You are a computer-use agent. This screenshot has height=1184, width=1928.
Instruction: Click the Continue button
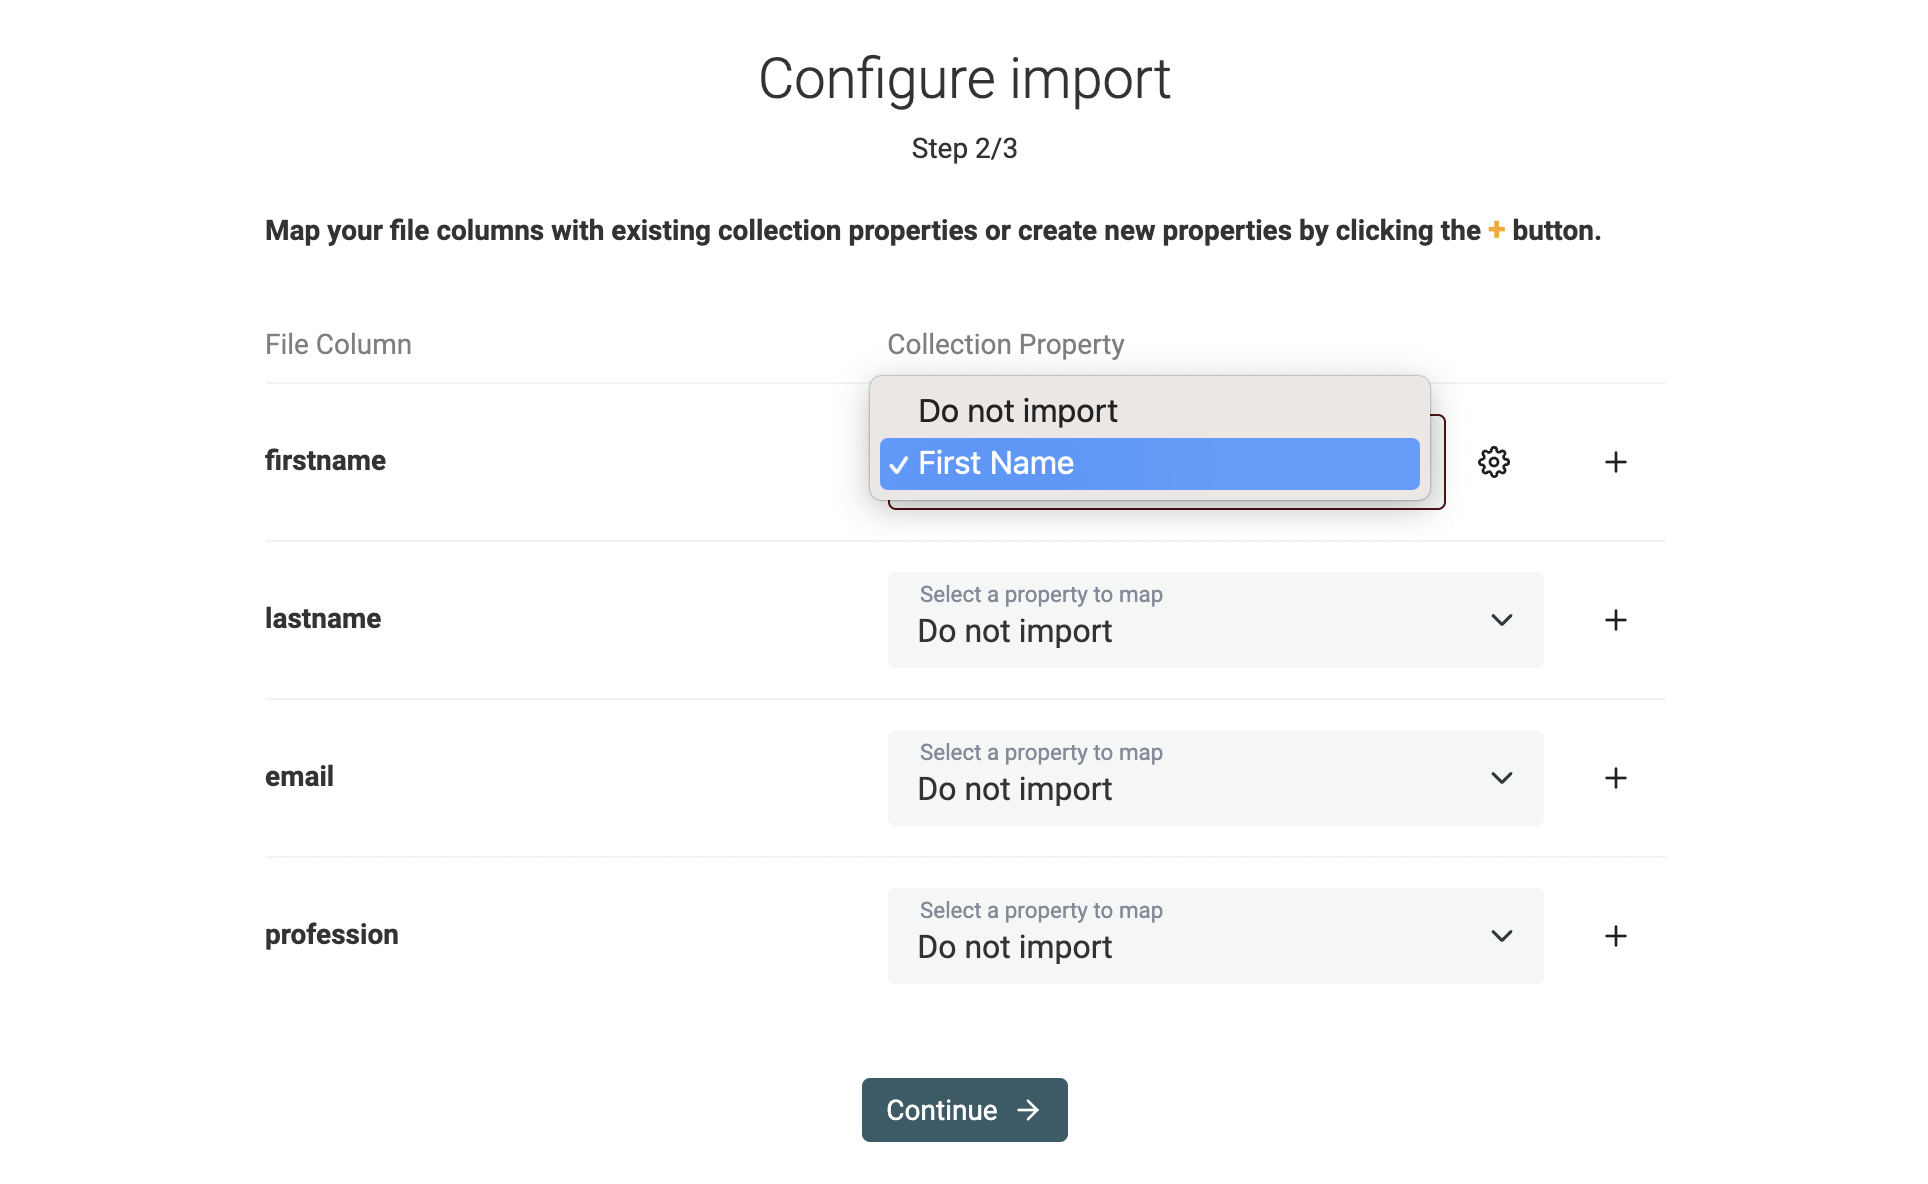964,1110
